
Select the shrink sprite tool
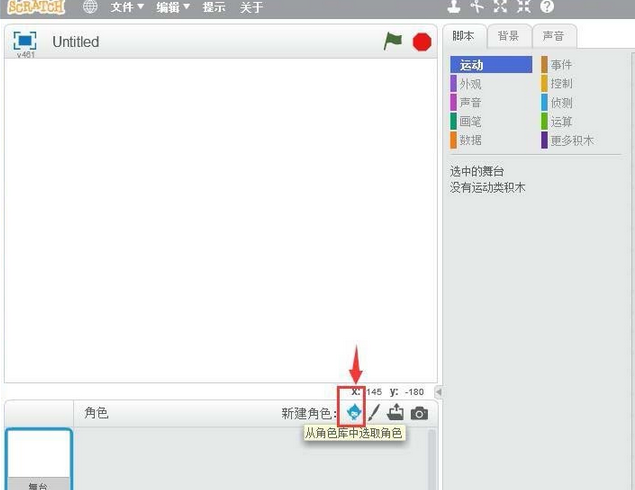(524, 6)
